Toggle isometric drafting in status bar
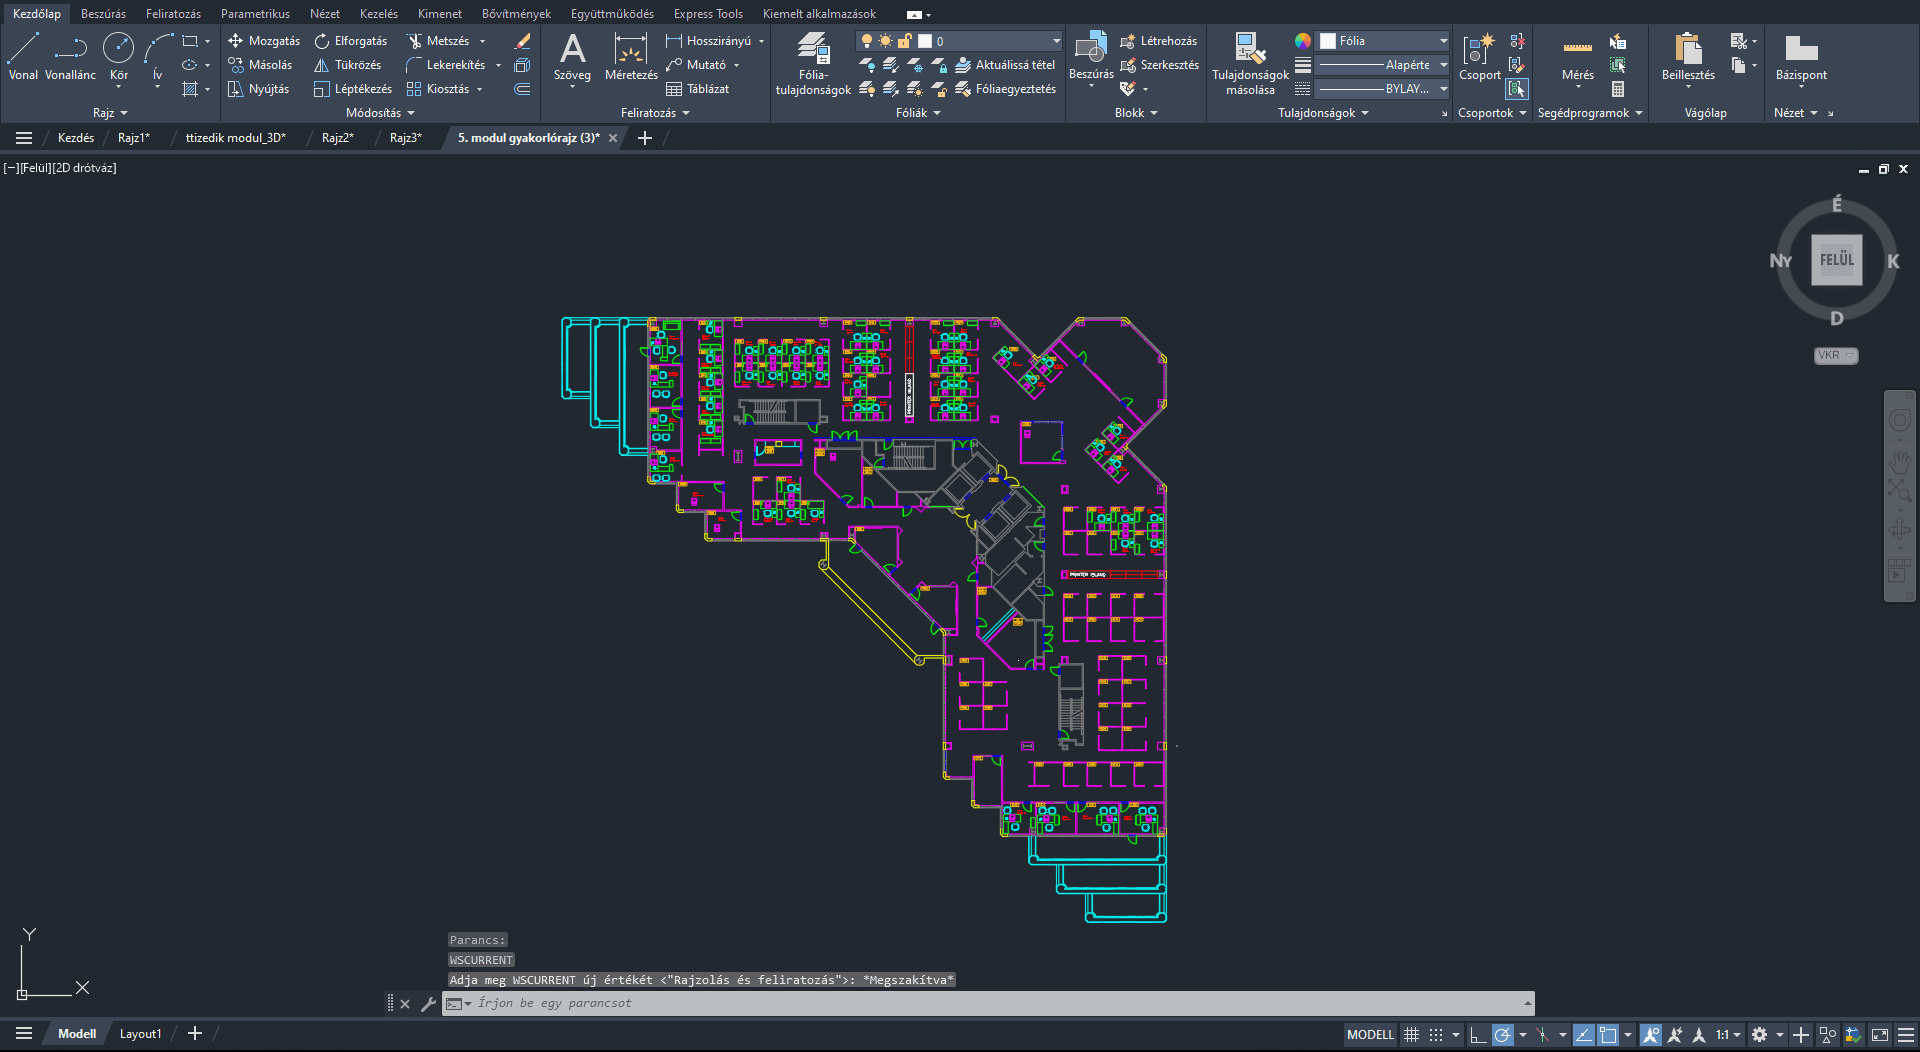Screen dimensions: 1920x1052 click(x=1542, y=1035)
